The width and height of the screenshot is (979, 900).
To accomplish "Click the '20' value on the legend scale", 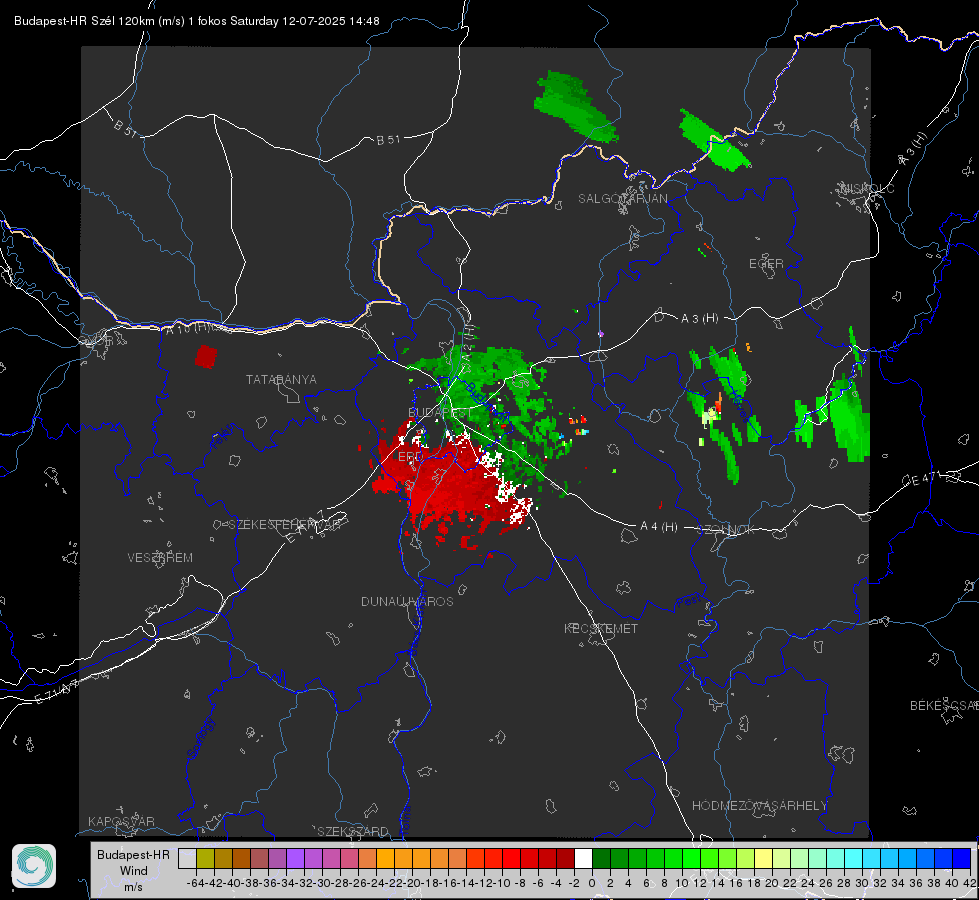I will (x=772, y=883).
